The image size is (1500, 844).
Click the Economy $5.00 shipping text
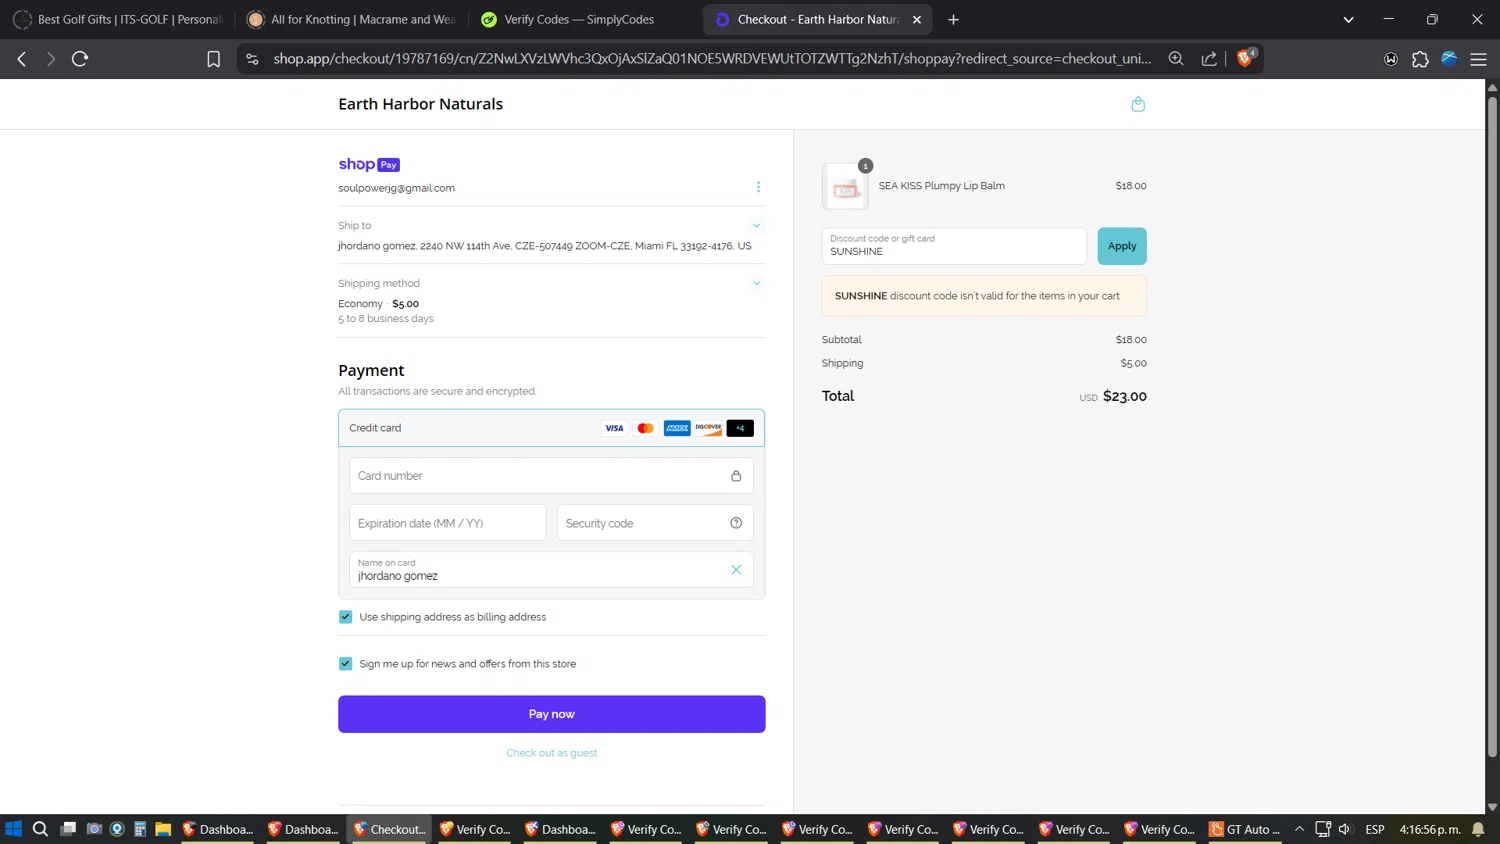click(379, 304)
